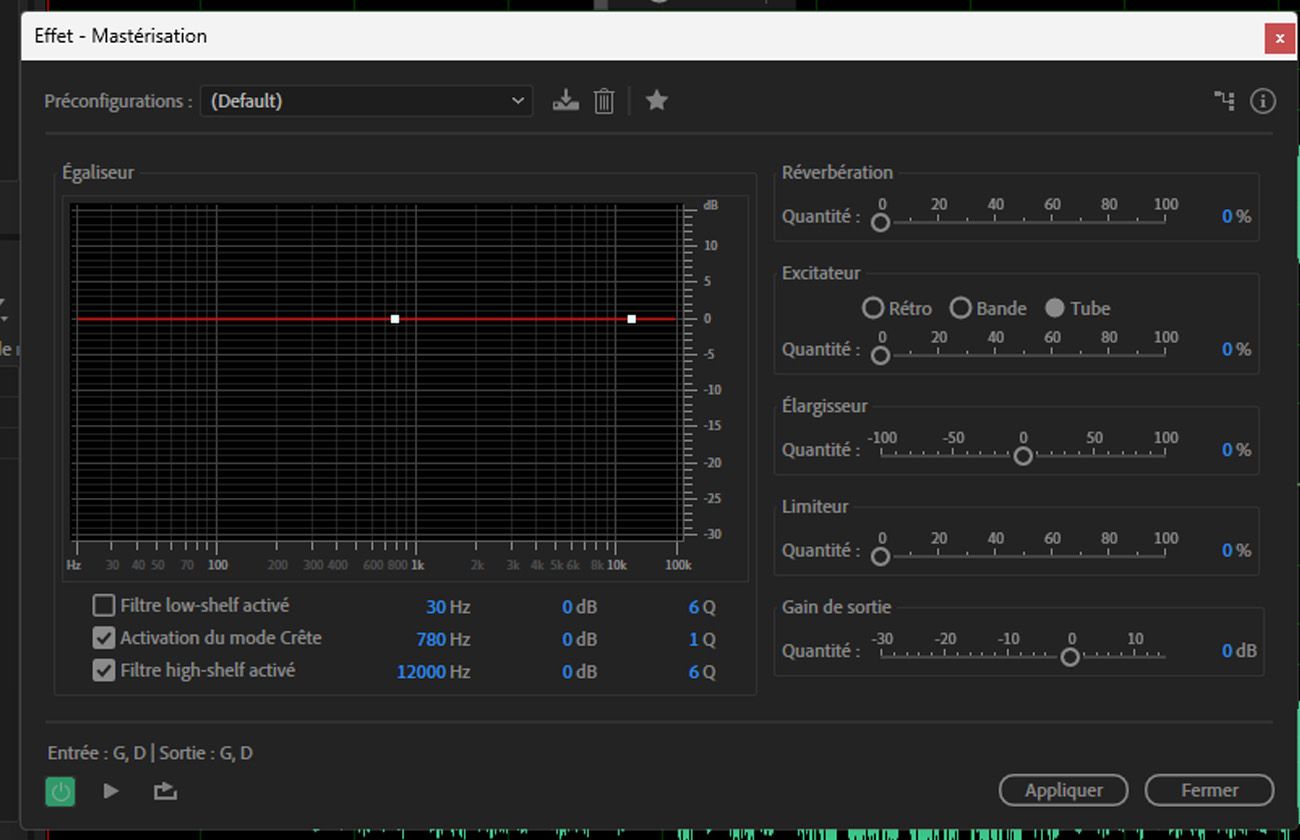Select the Tube exciter mode
The width and height of the screenshot is (1300, 840).
pos(1055,308)
